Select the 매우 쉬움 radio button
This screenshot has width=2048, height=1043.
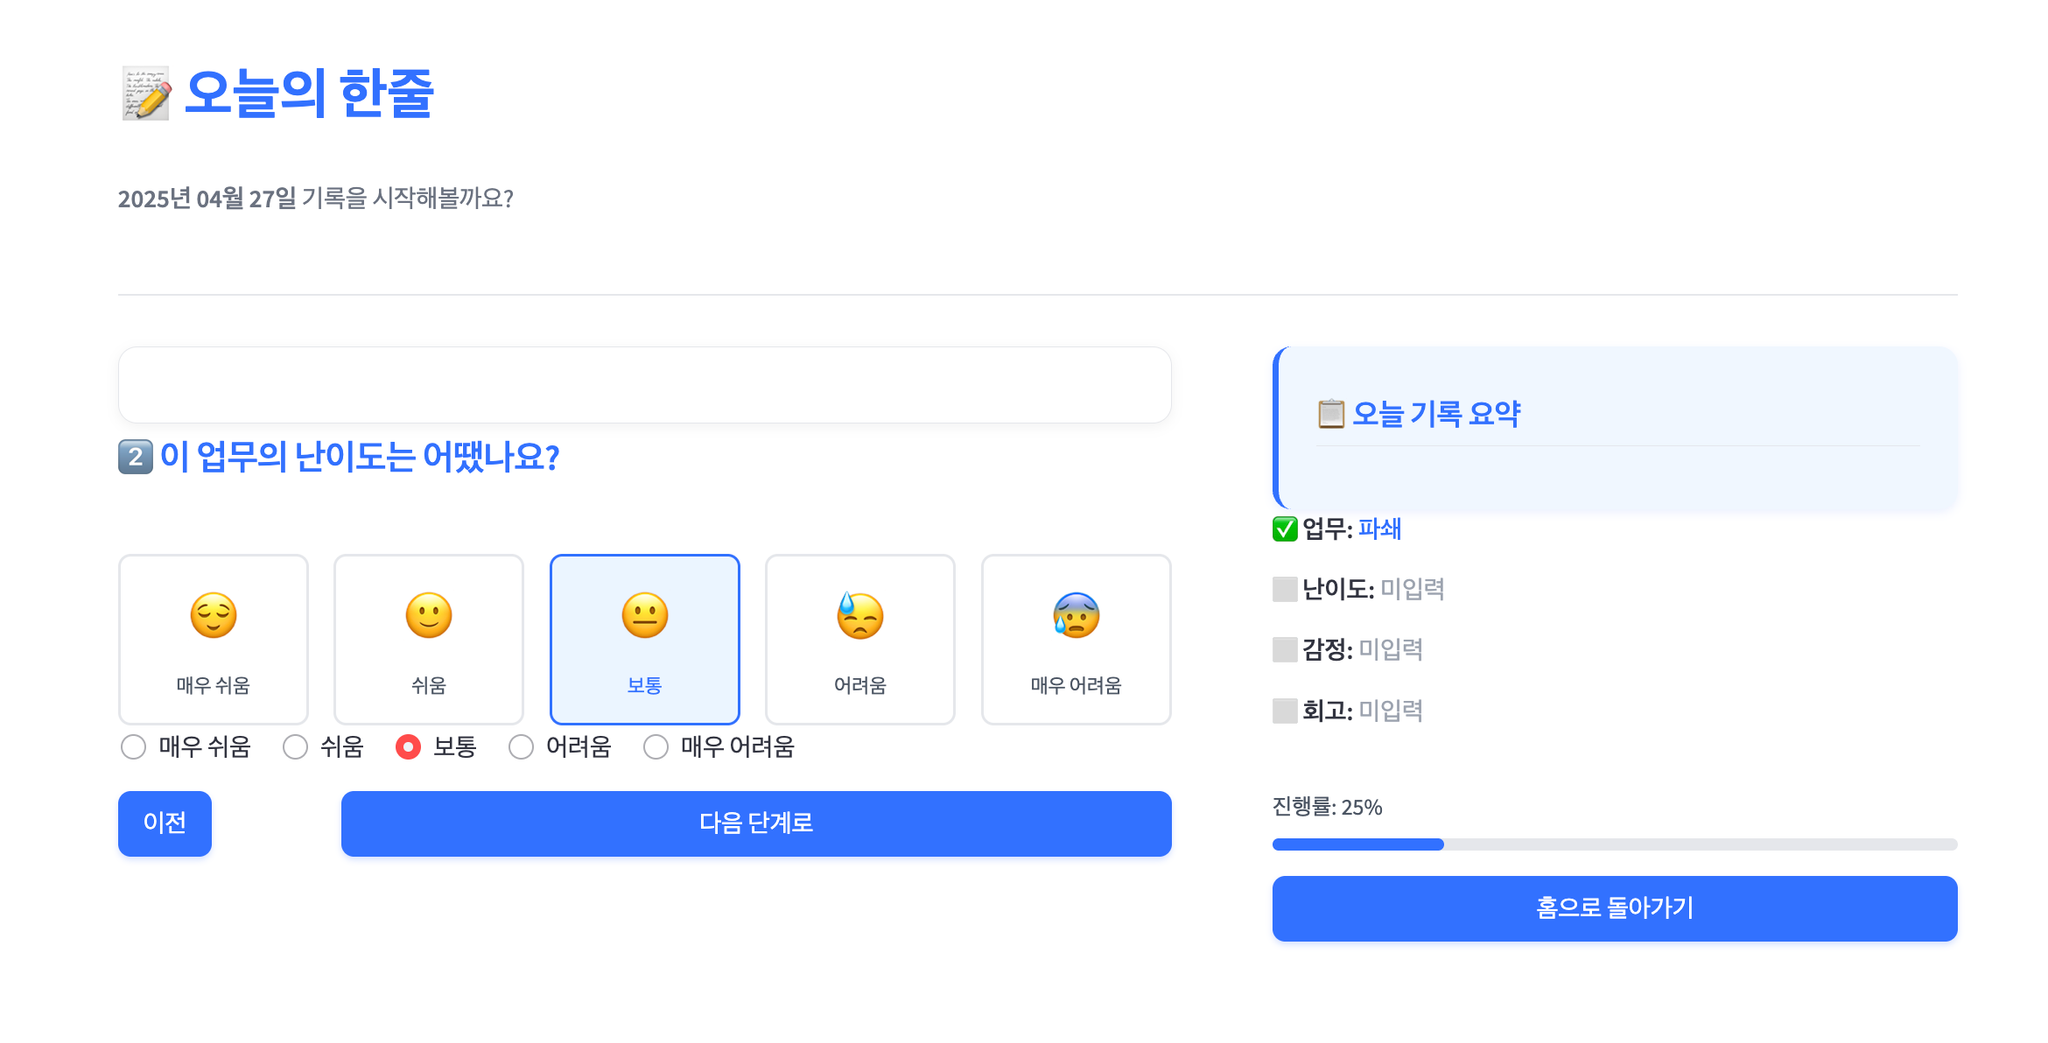(133, 747)
